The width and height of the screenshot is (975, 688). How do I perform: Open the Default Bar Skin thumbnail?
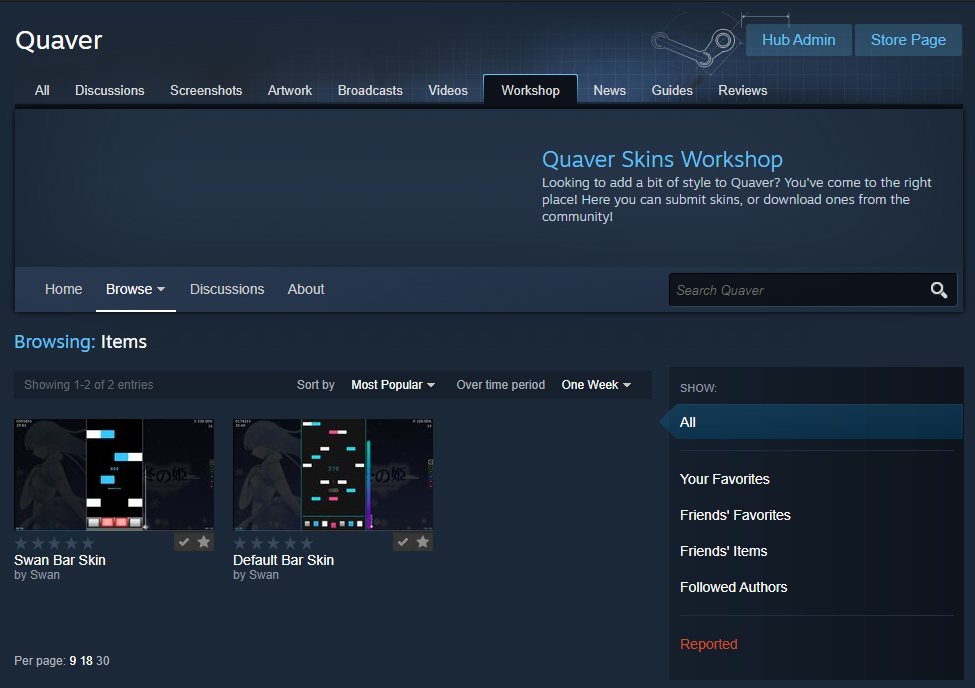pos(332,474)
